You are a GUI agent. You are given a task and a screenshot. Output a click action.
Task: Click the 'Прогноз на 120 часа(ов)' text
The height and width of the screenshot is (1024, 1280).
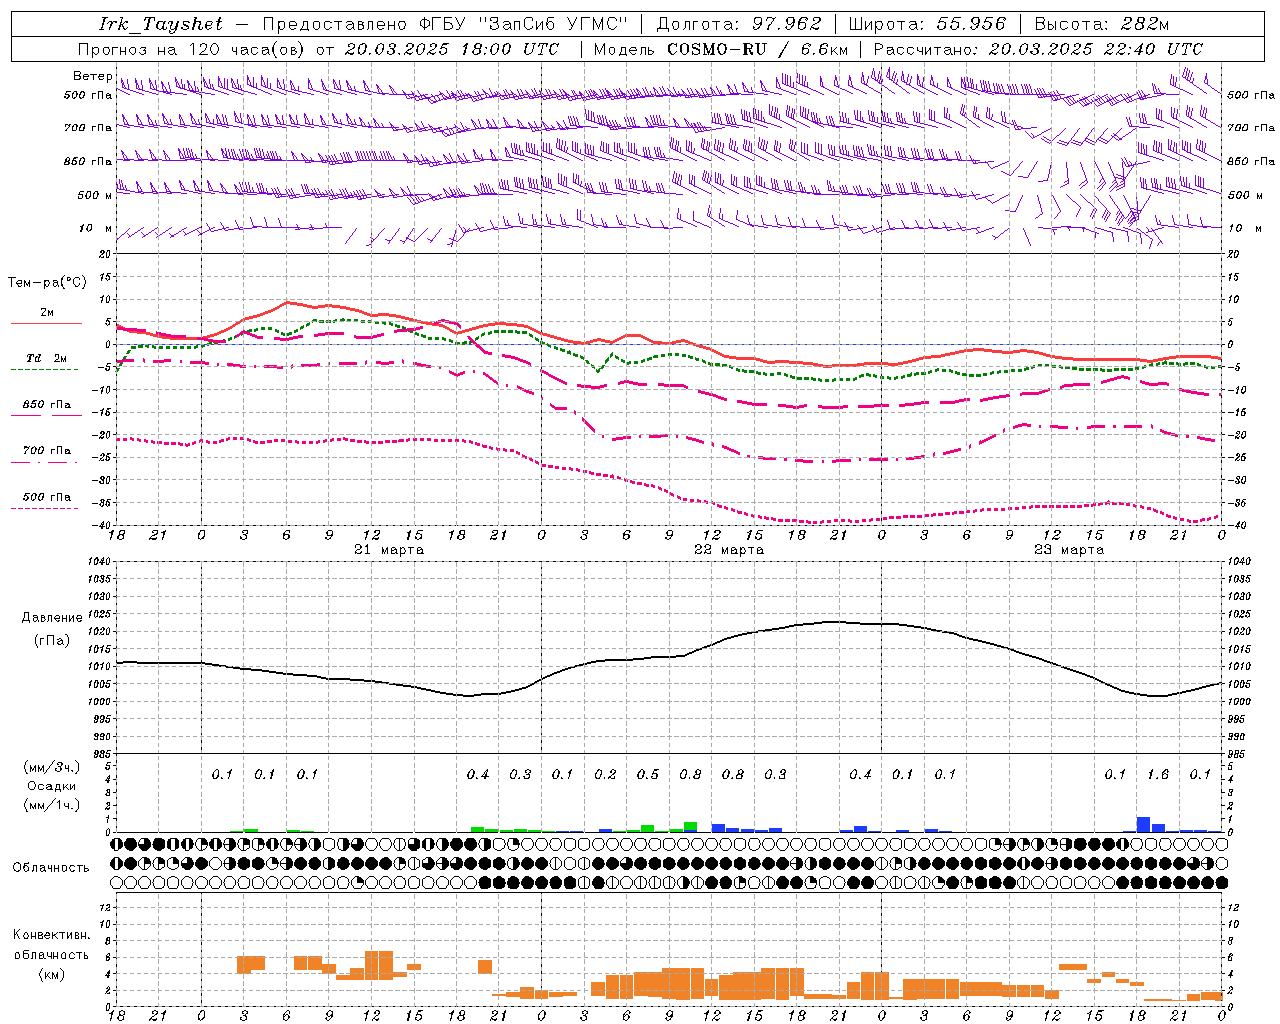pyautogui.click(x=192, y=49)
